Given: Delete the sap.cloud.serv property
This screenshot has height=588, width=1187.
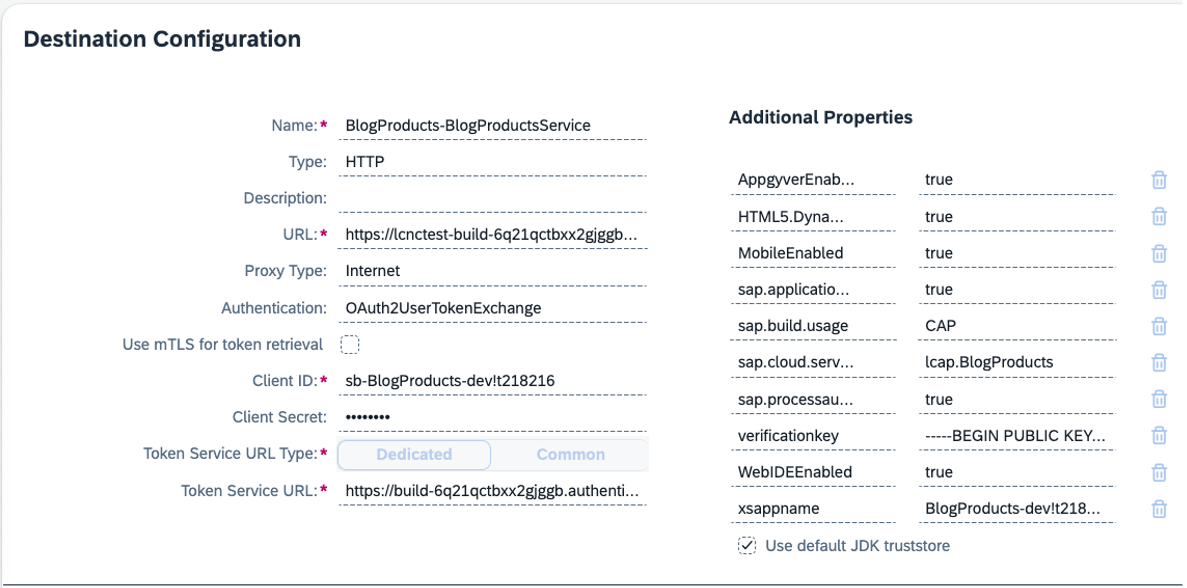Looking at the screenshot, I should (x=1158, y=362).
